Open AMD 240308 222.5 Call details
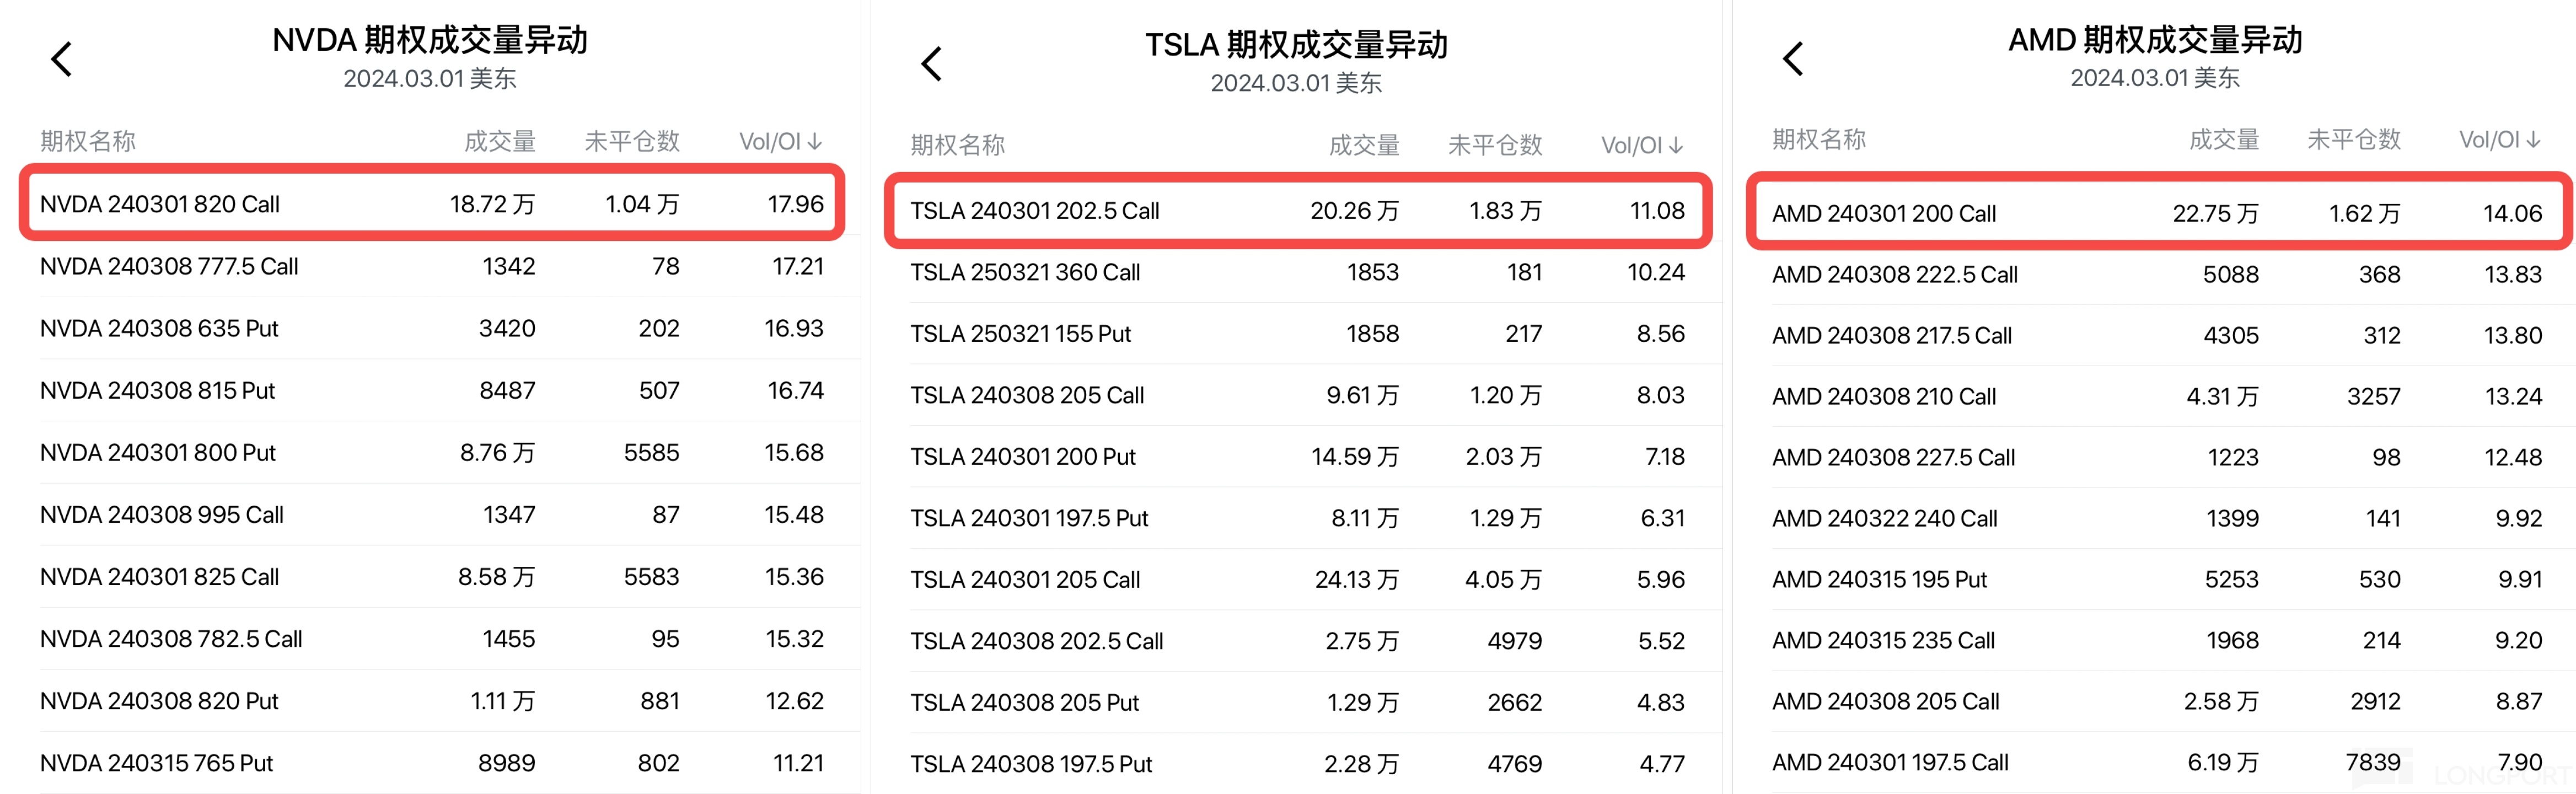The width and height of the screenshot is (2576, 794). (2156, 274)
